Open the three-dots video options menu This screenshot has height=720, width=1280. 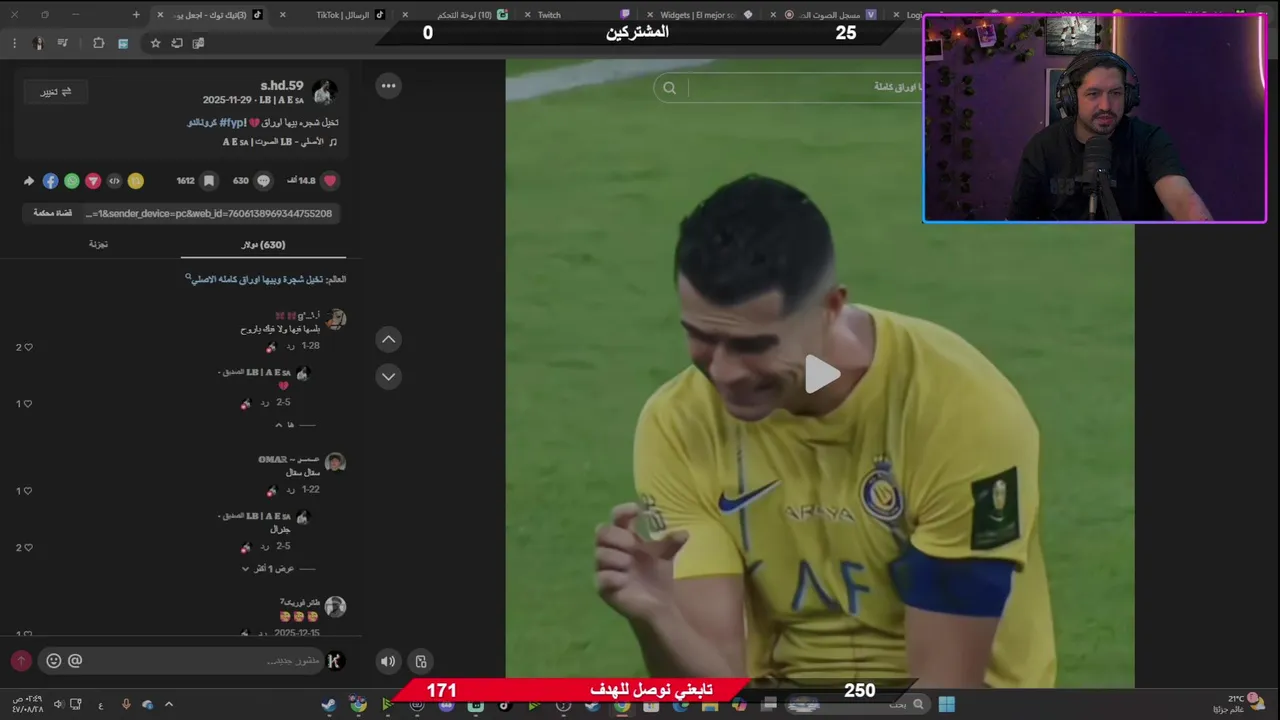[x=388, y=86]
